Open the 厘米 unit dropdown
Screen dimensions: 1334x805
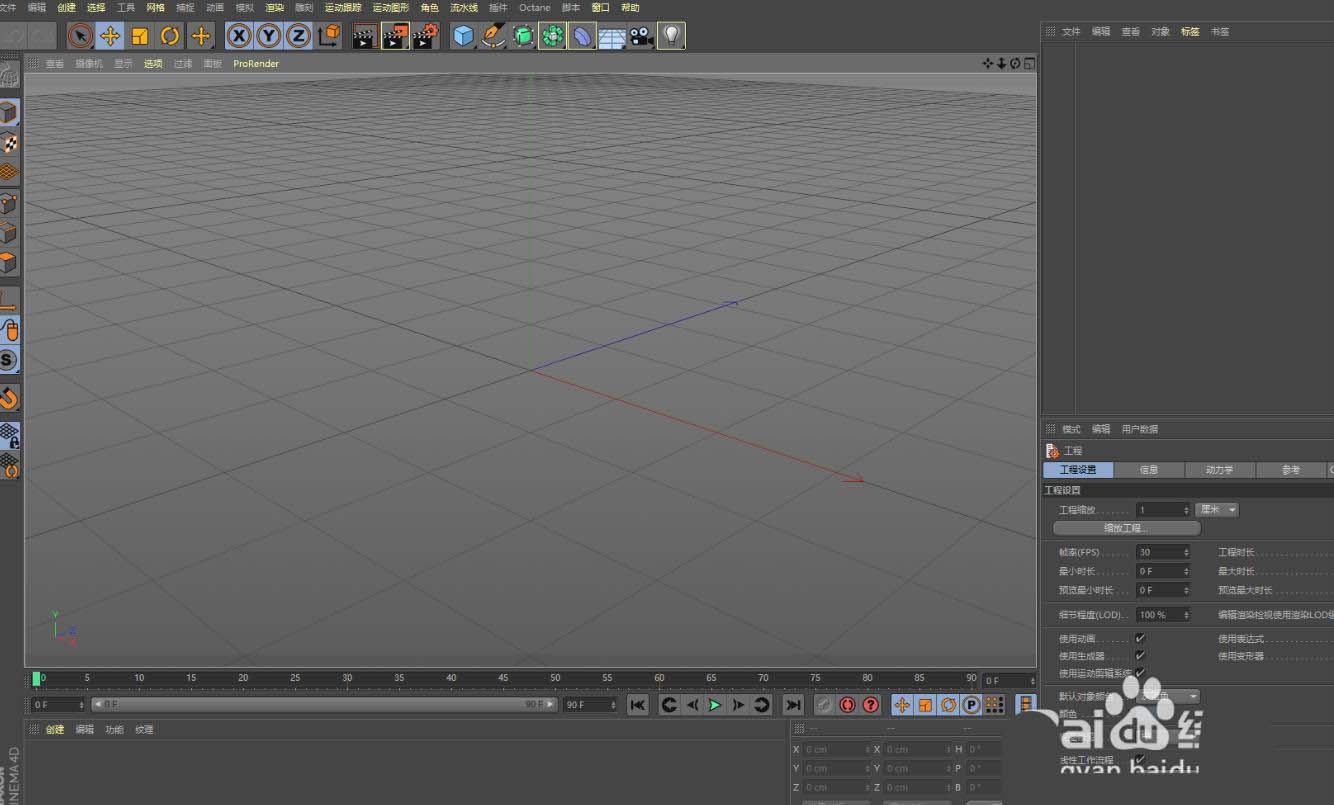(1217, 510)
